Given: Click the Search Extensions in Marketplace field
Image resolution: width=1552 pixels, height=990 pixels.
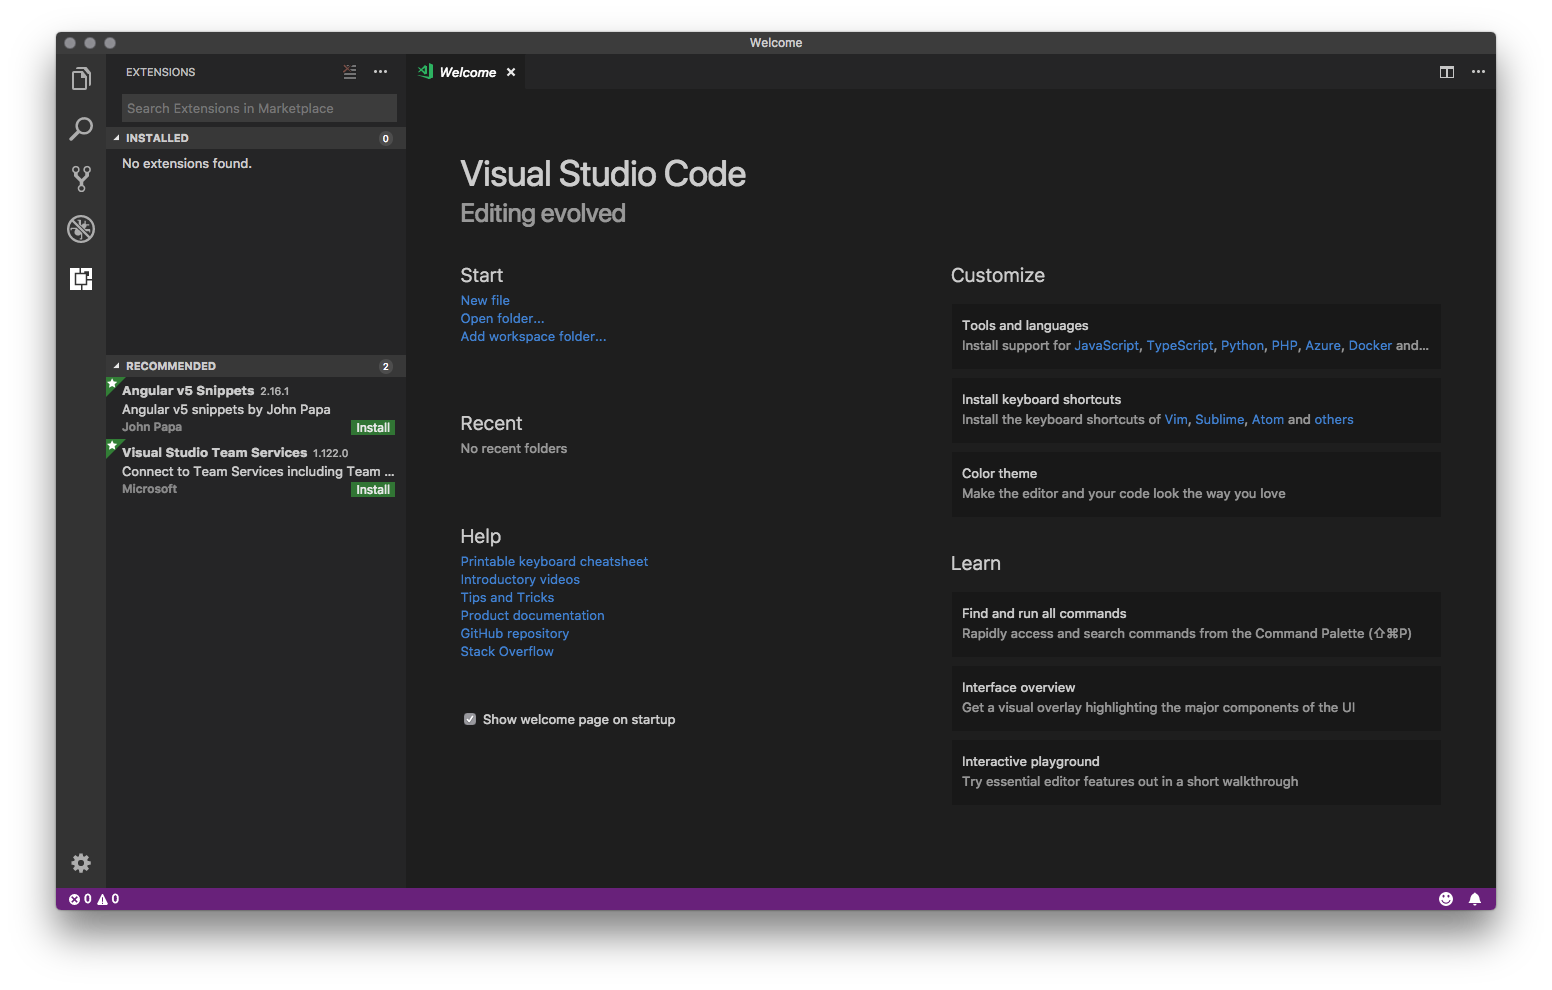Looking at the screenshot, I should point(258,107).
